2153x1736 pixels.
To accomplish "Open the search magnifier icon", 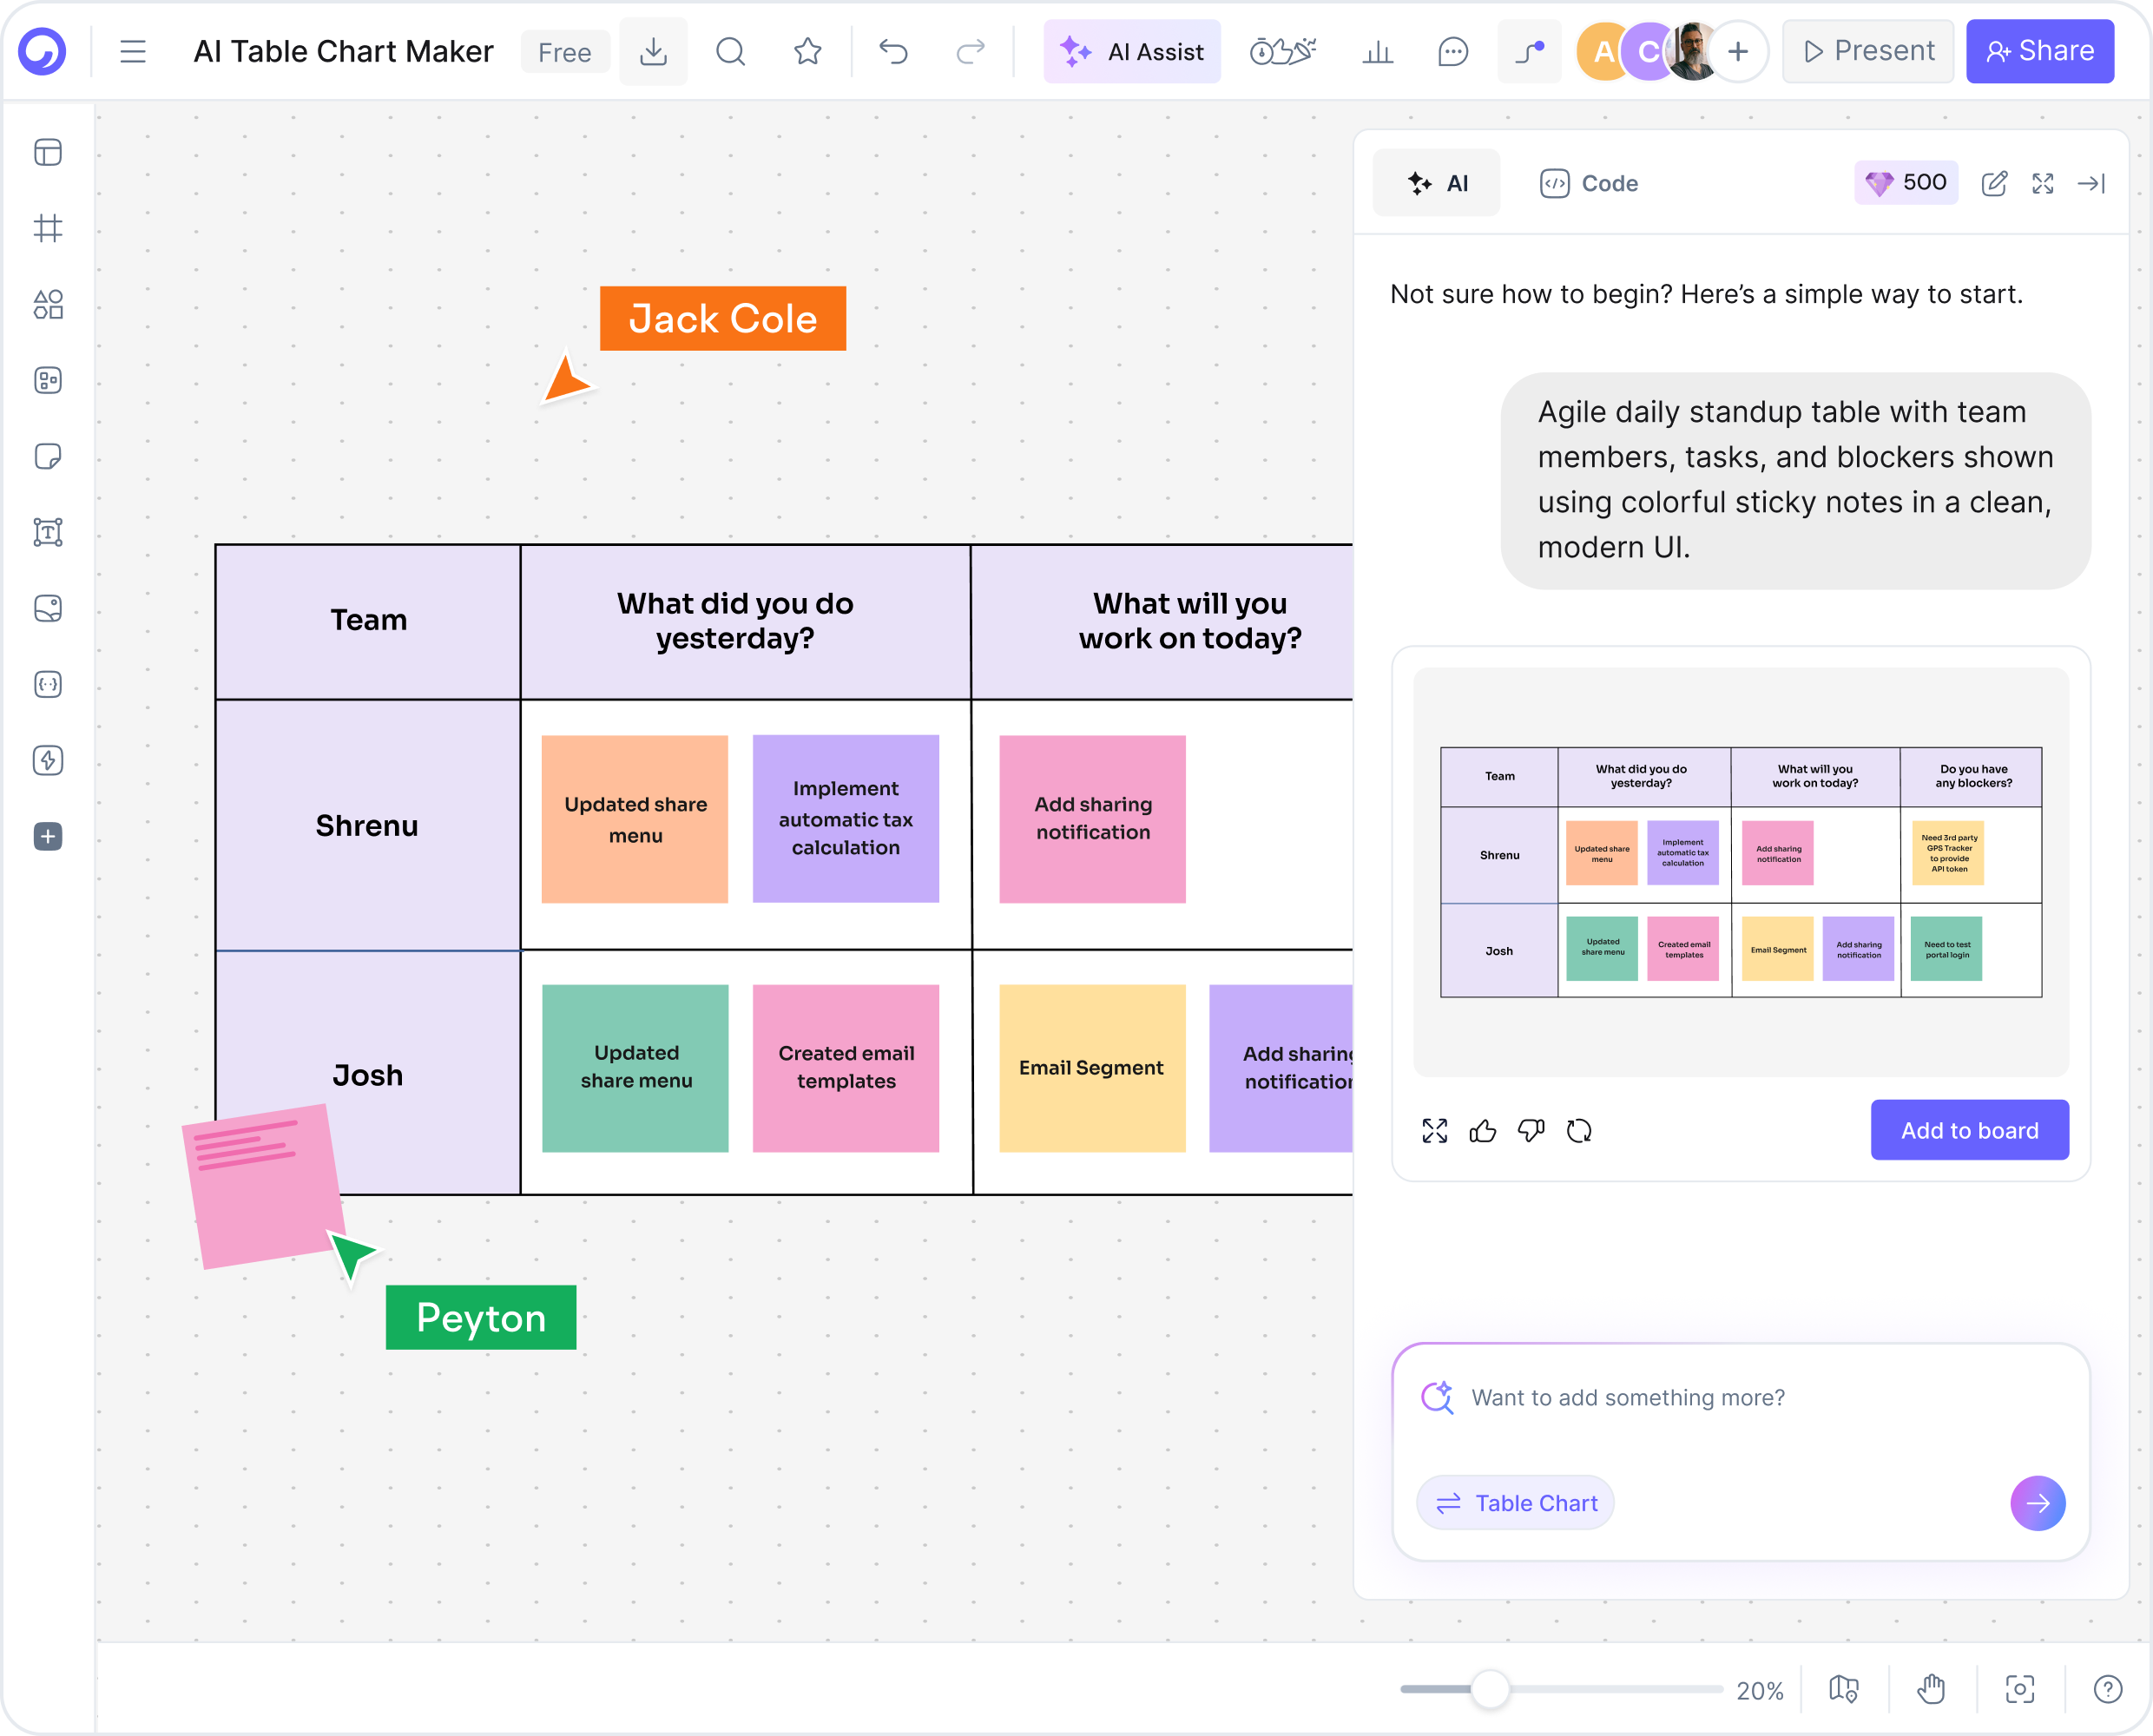I will (731, 51).
